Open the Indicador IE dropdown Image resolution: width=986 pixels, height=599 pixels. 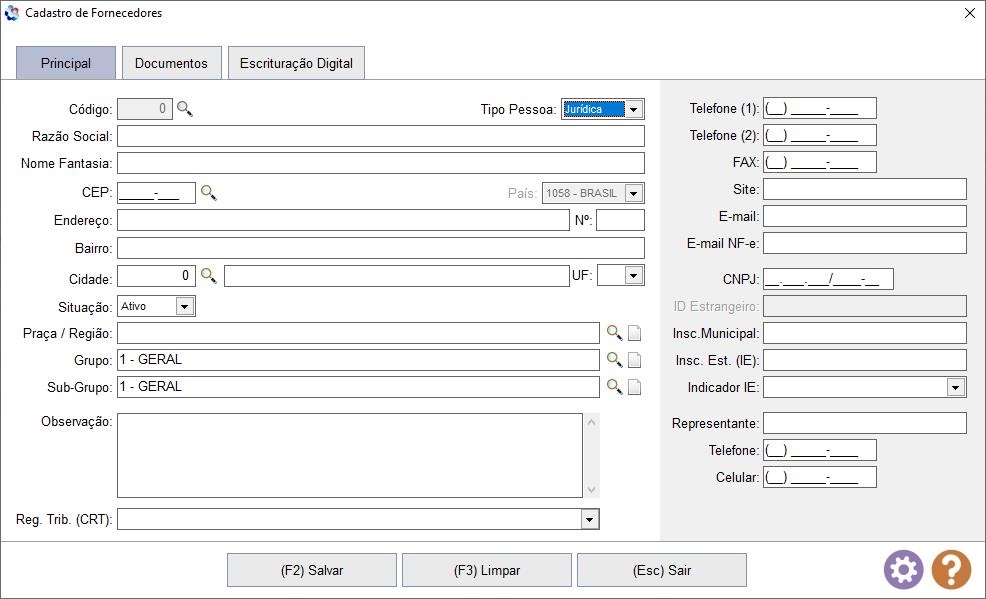956,387
